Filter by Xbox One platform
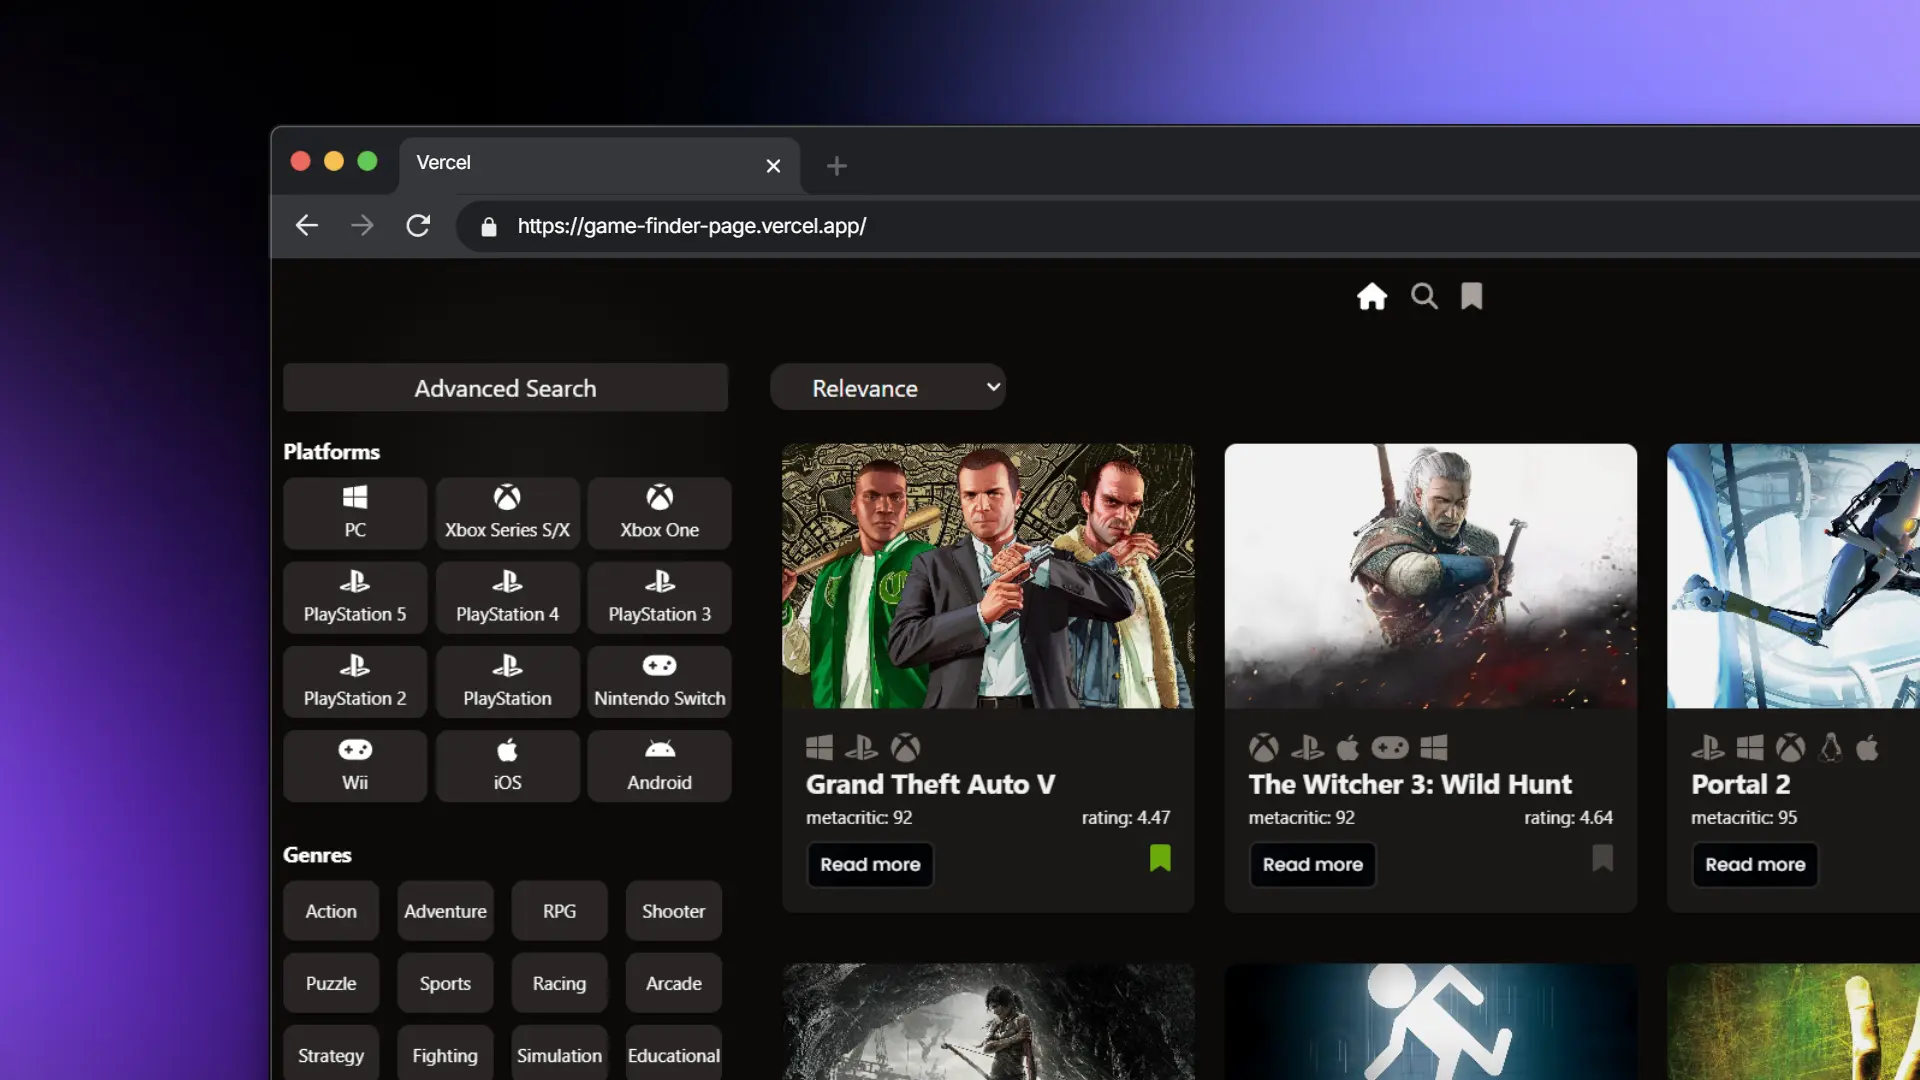 point(660,513)
